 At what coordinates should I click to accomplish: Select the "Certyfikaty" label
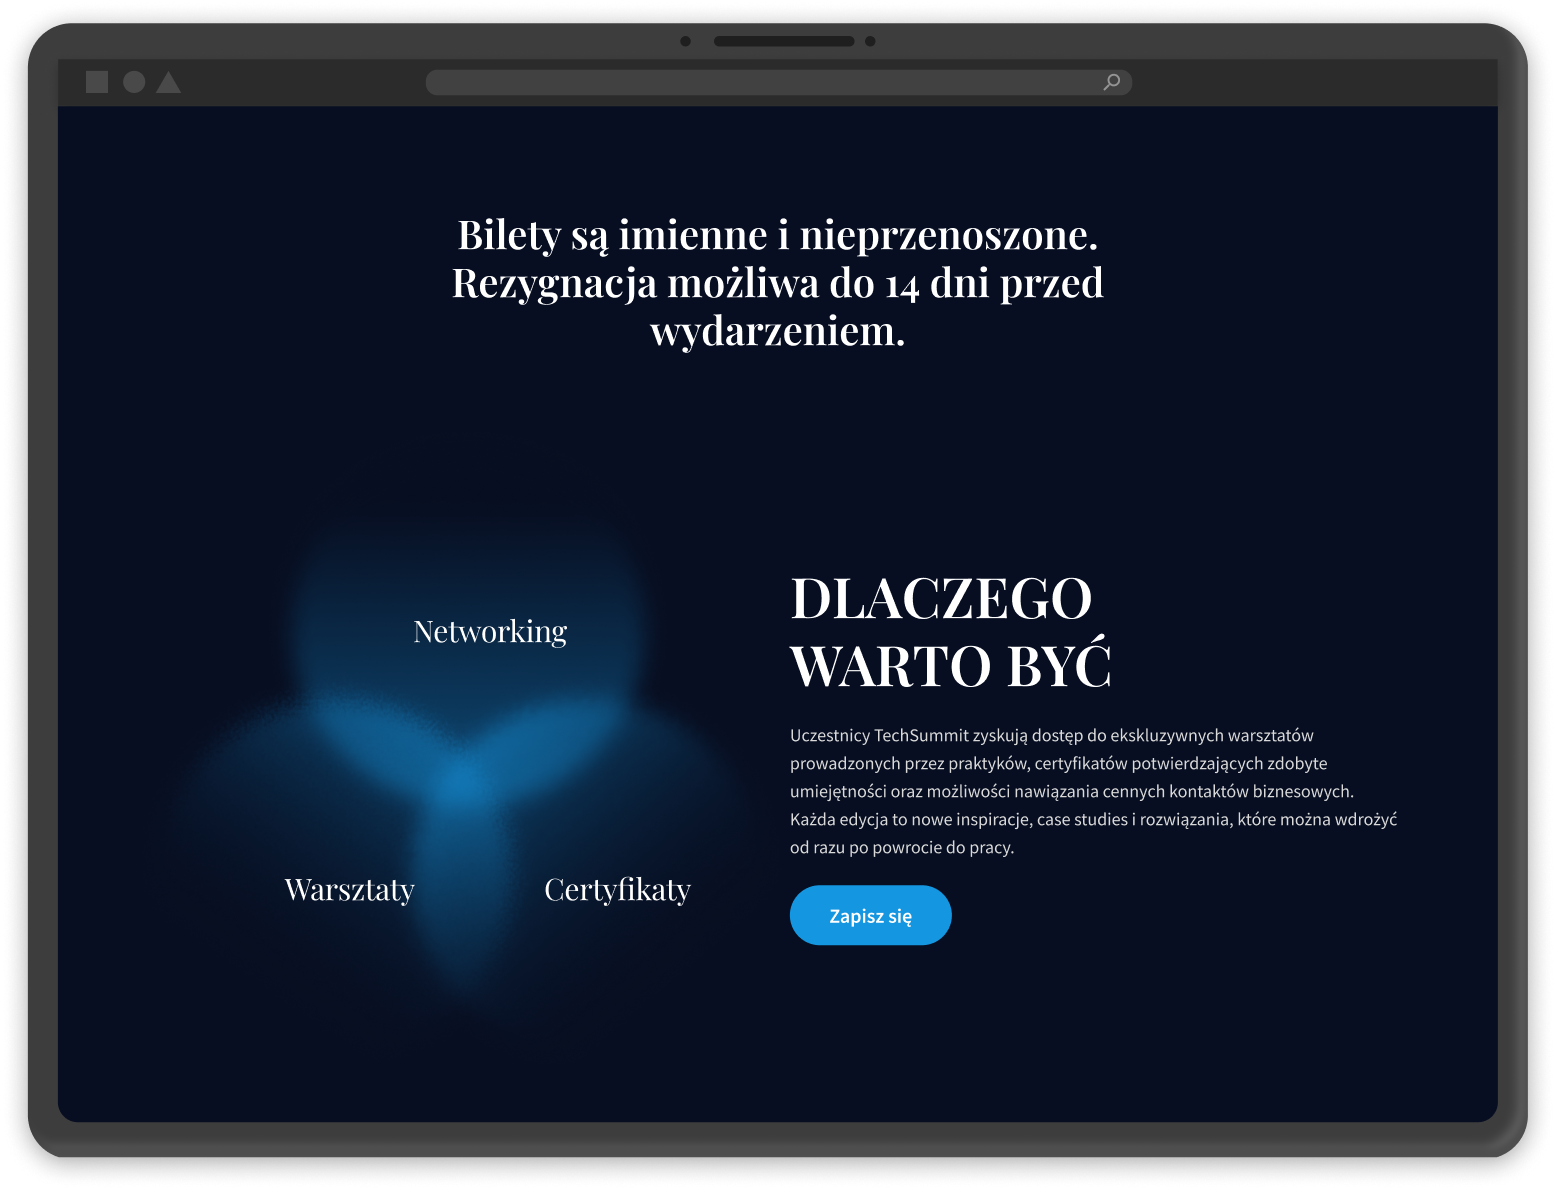(617, 890)
